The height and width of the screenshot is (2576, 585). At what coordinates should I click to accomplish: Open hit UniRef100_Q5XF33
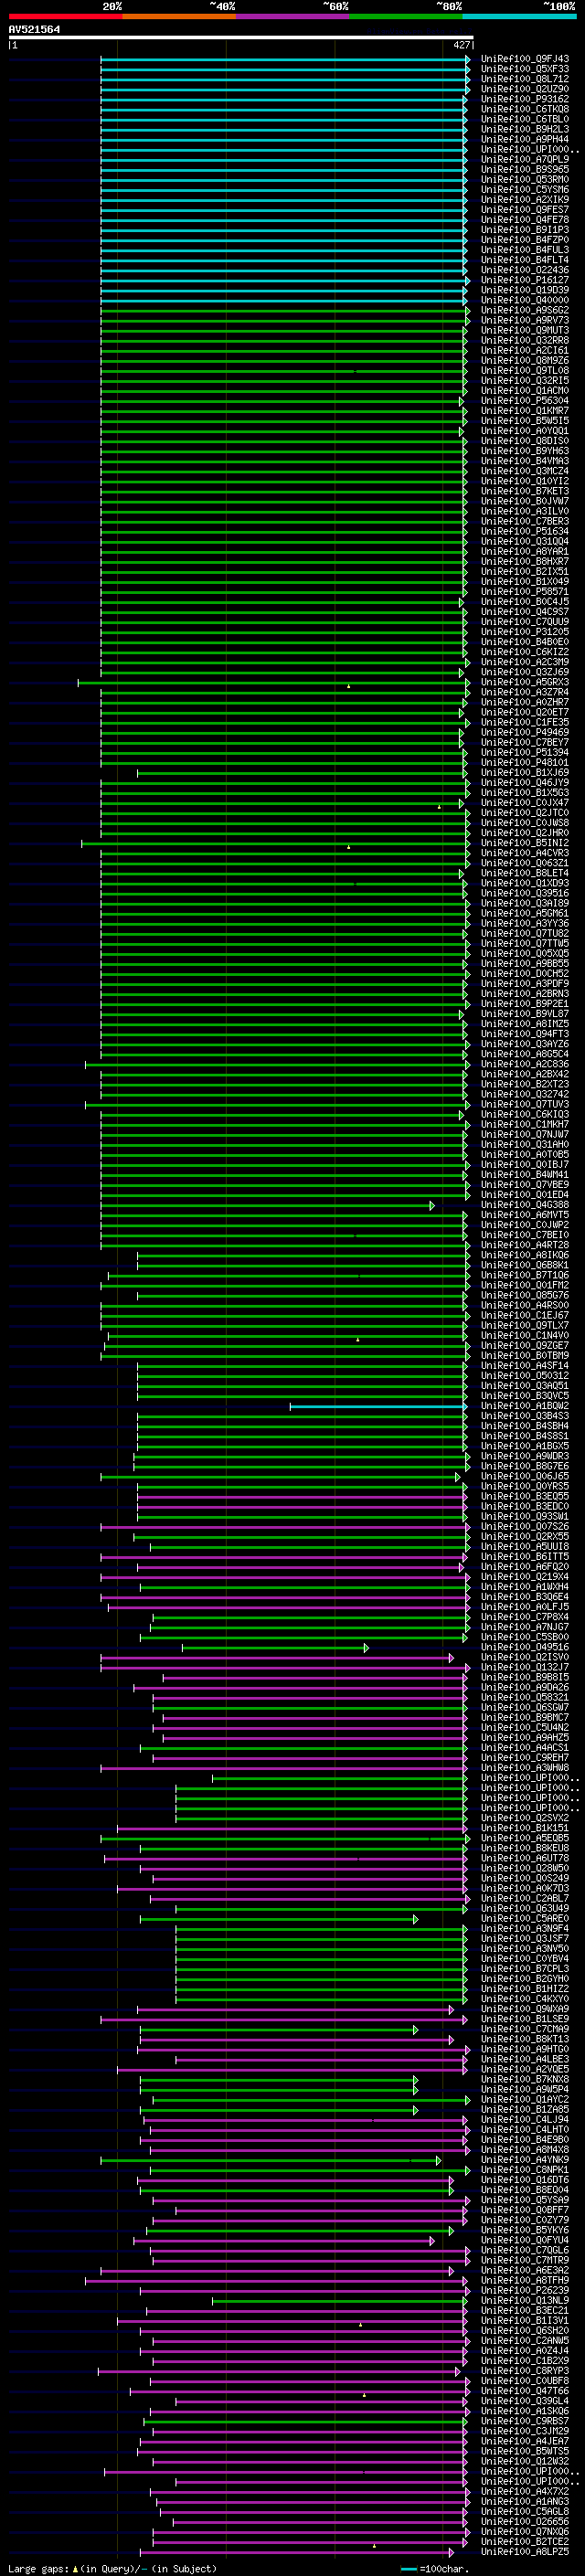pyautogui.click(x=524, y=69)
